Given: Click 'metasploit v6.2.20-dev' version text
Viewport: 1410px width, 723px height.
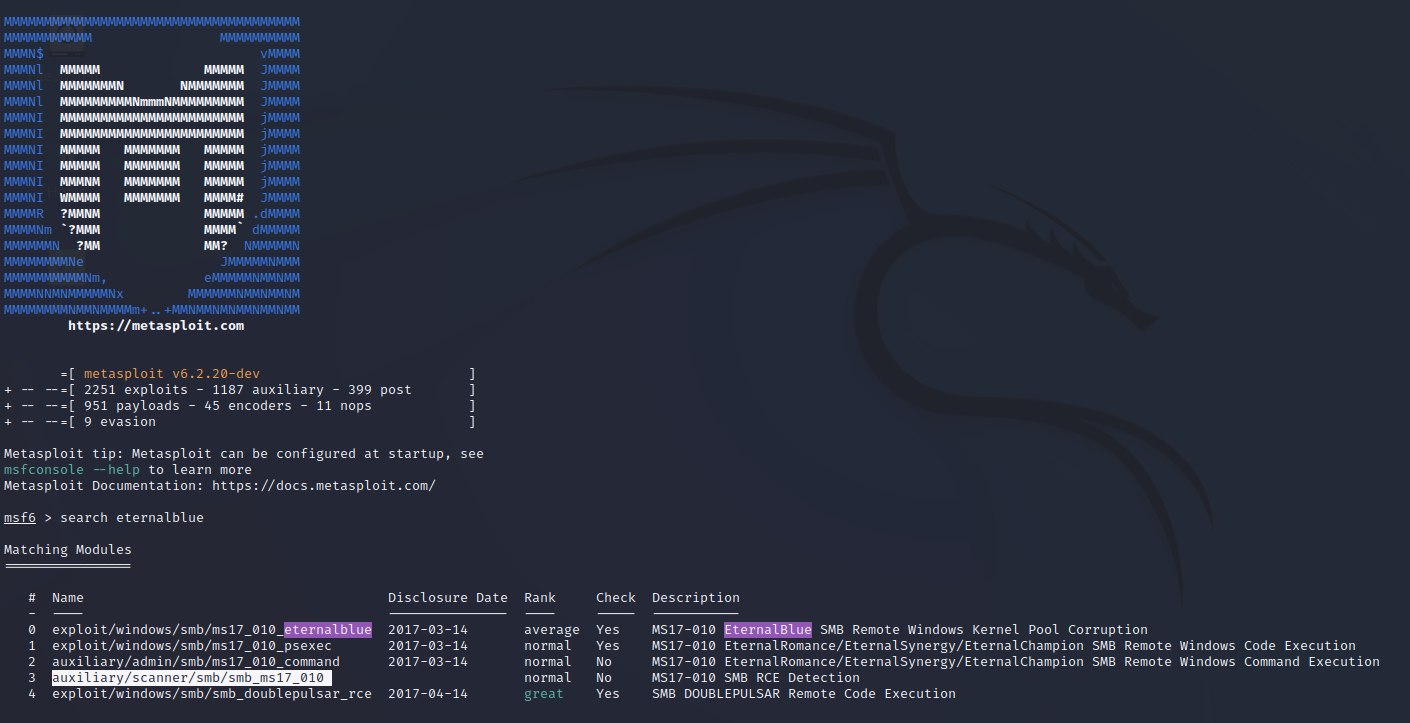Looking at the screenshot, I should click(172, 373).
